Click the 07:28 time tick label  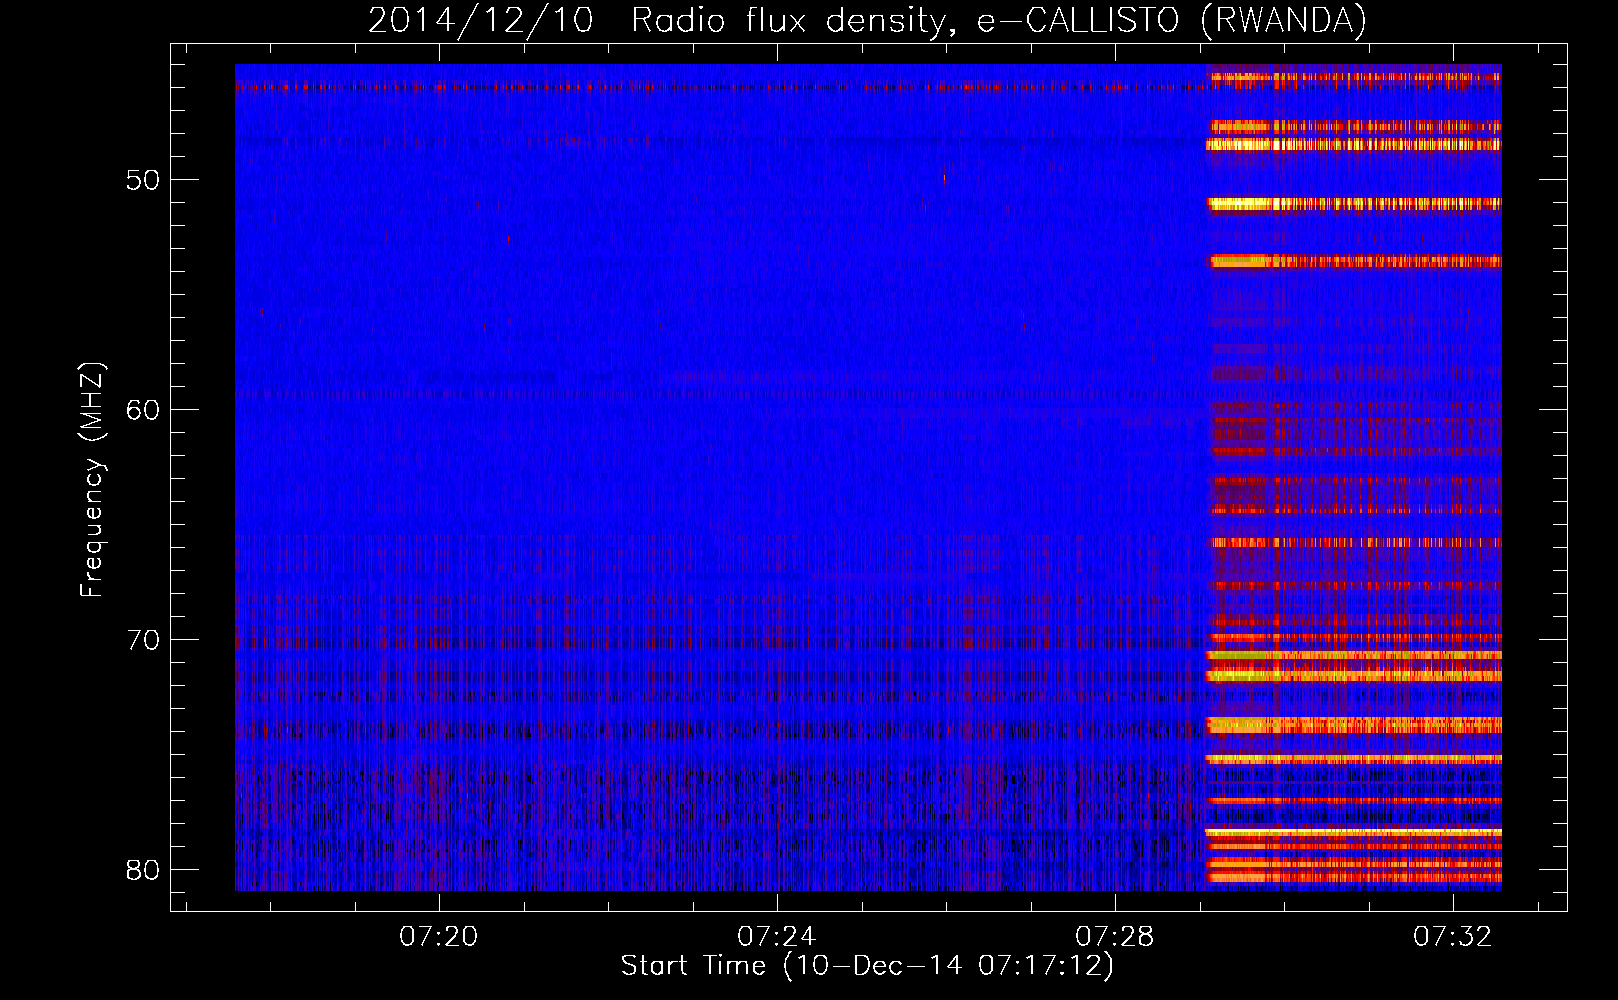(x=1115, y=937)
